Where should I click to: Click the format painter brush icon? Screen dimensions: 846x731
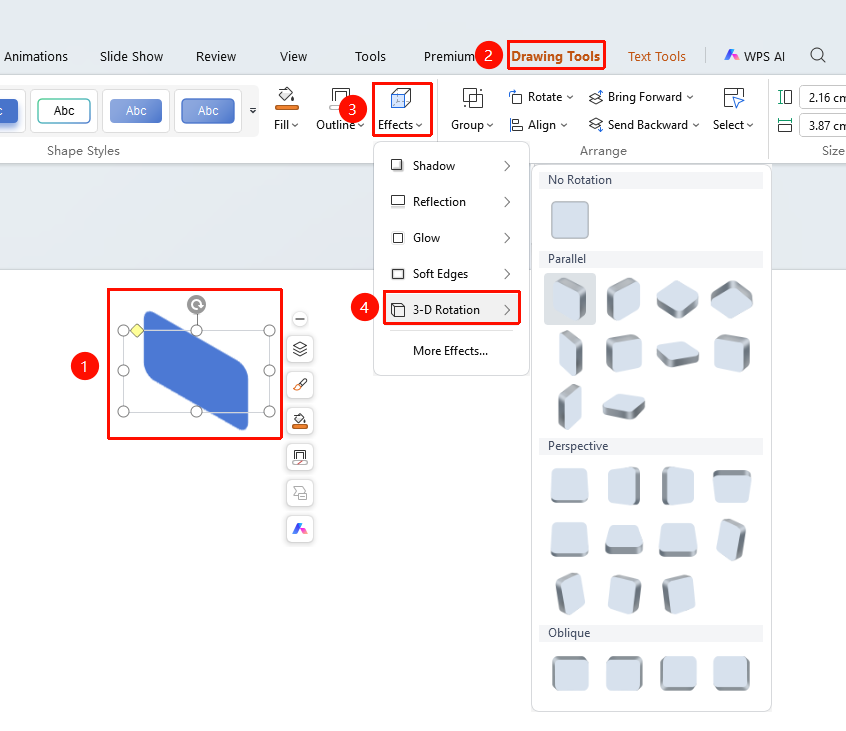point(300,385)
